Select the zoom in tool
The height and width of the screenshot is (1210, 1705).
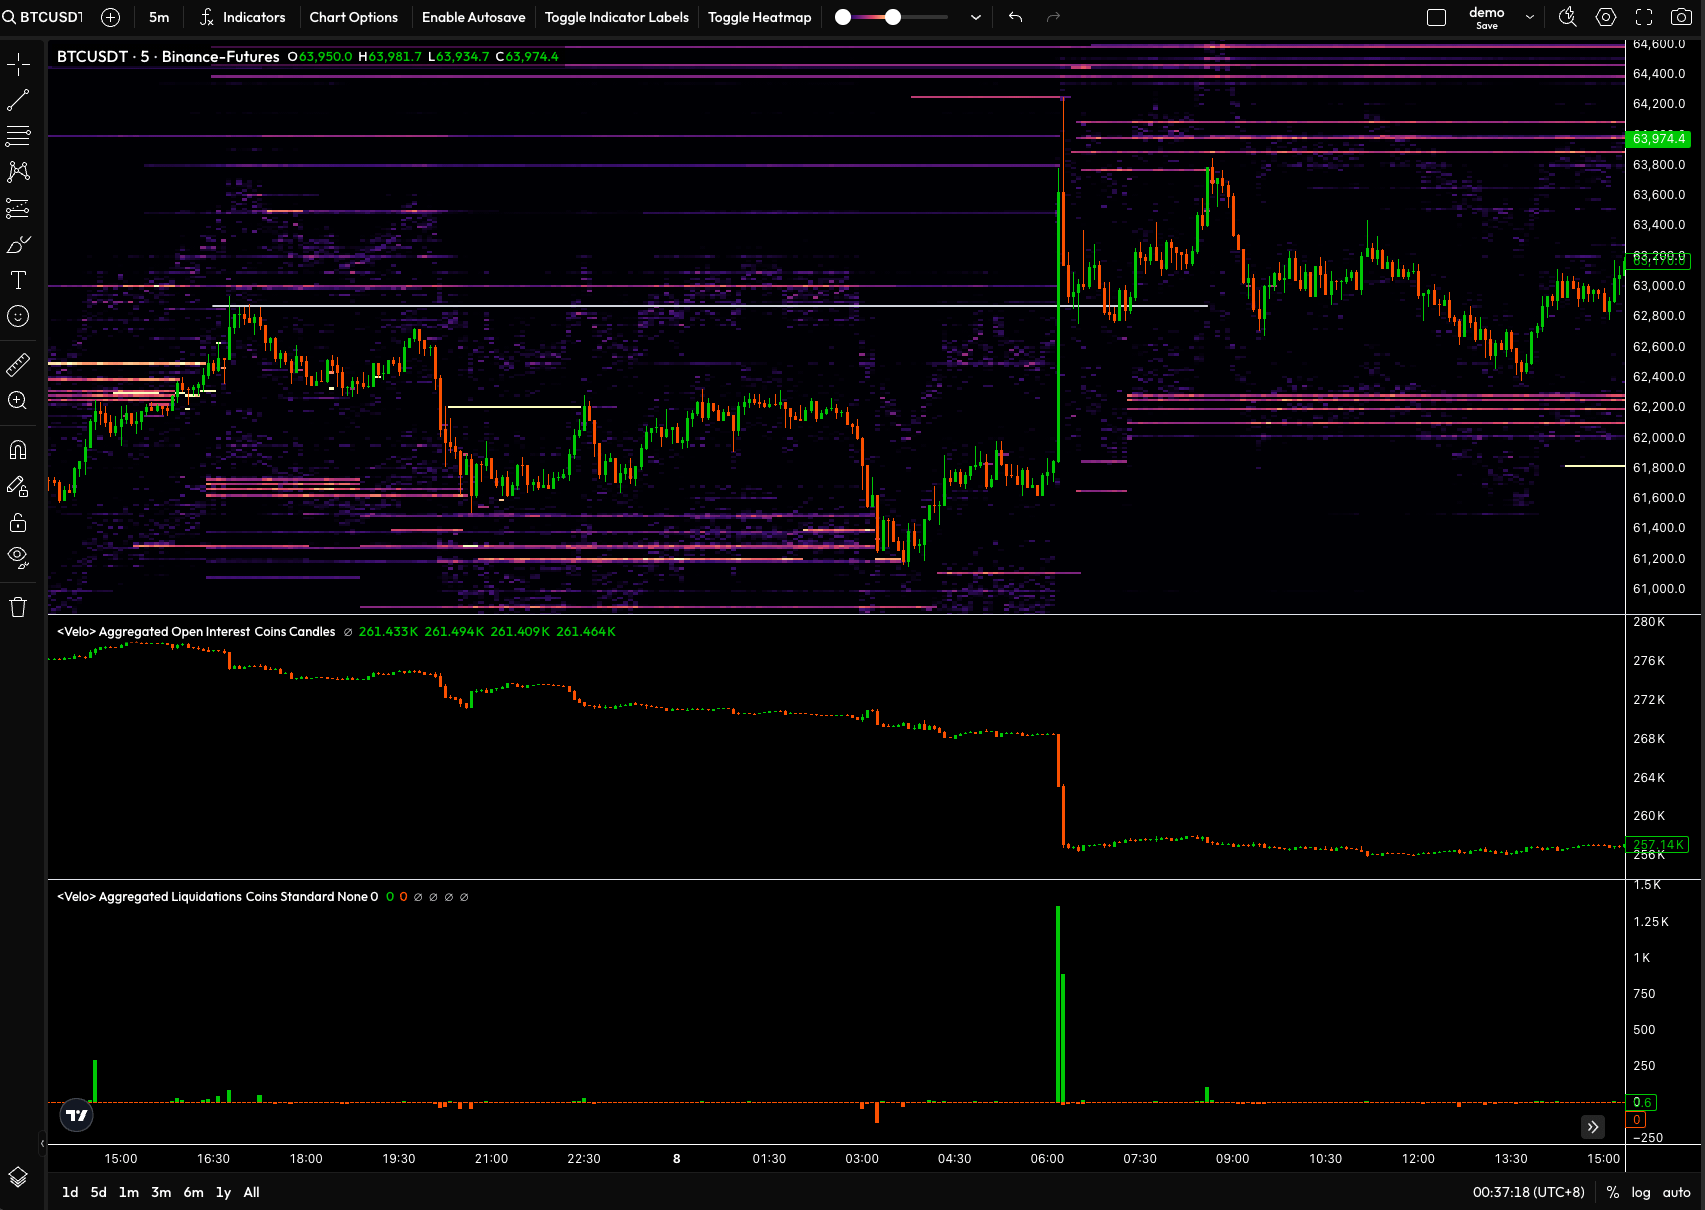pos(18,400)
